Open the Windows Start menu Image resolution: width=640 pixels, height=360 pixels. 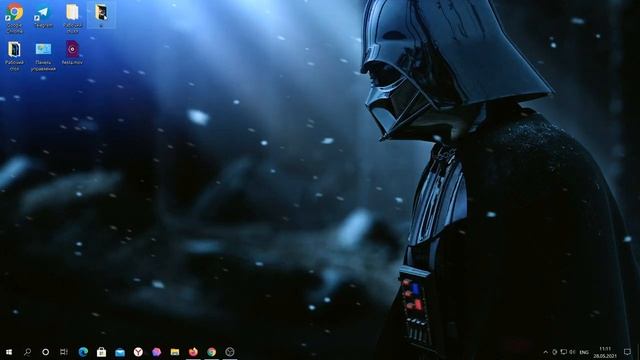pyautogui.click(x=9, y=352)
